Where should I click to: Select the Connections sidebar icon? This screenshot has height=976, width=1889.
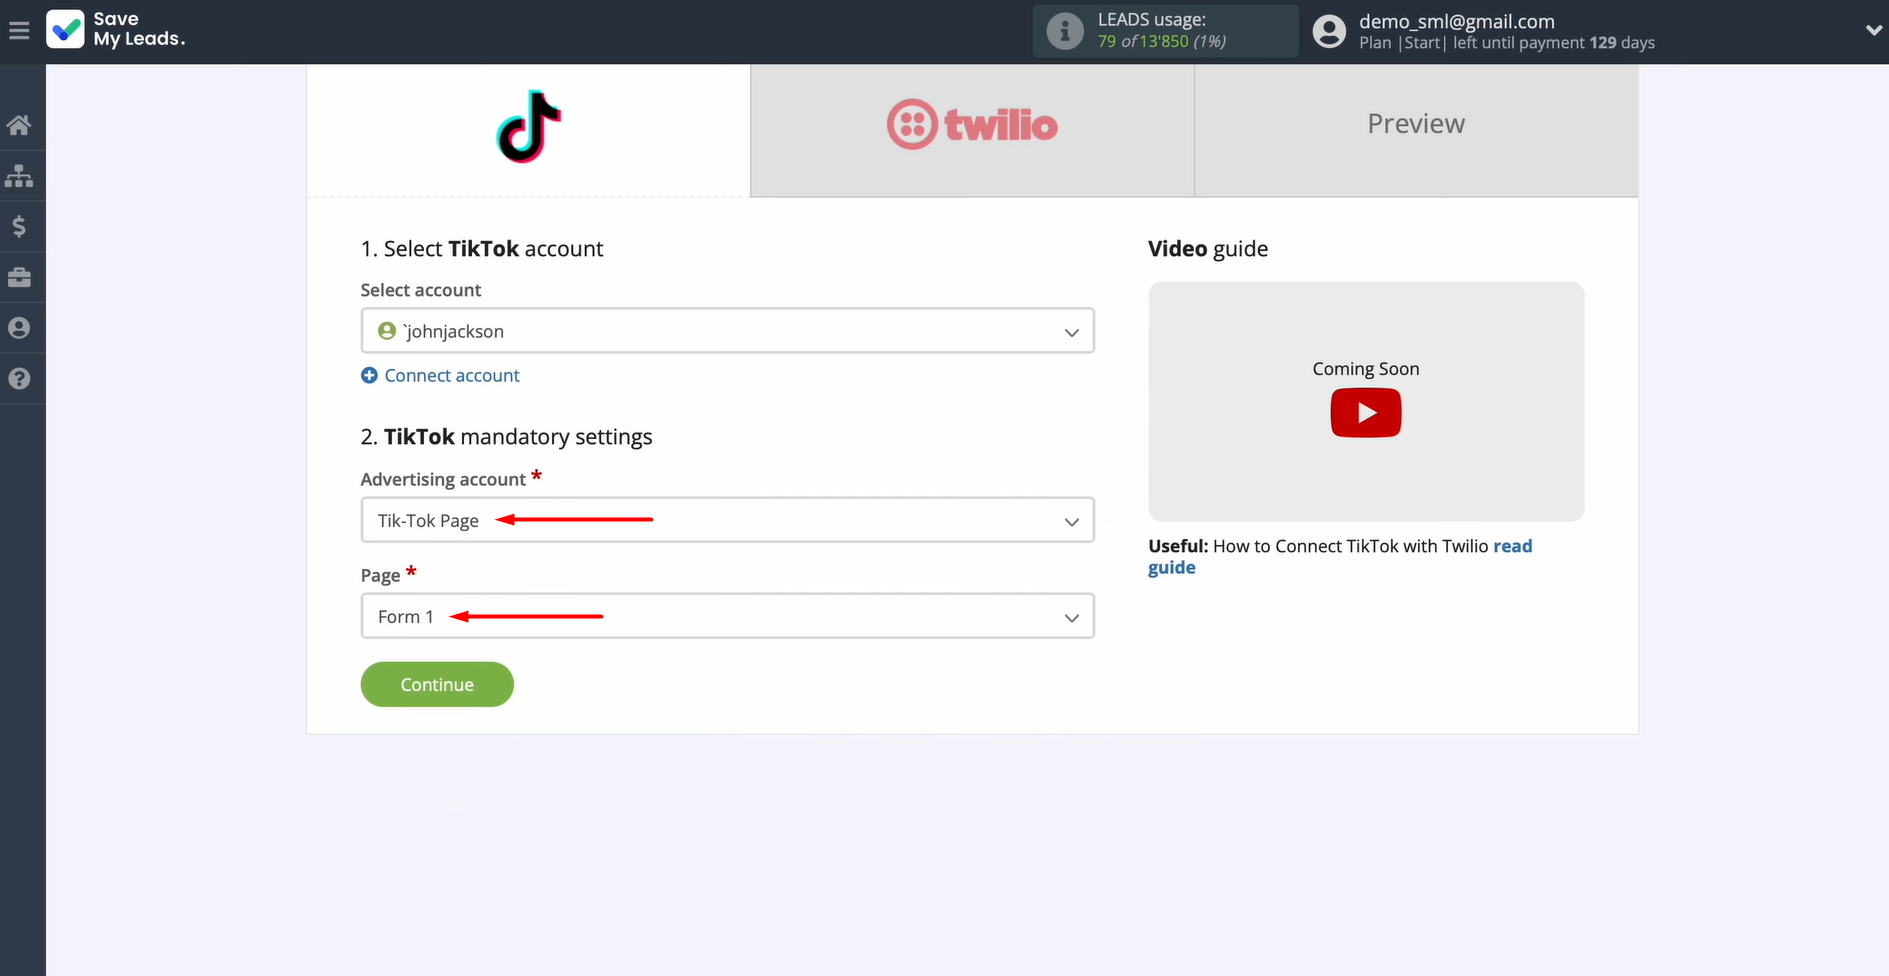[21, 176]
